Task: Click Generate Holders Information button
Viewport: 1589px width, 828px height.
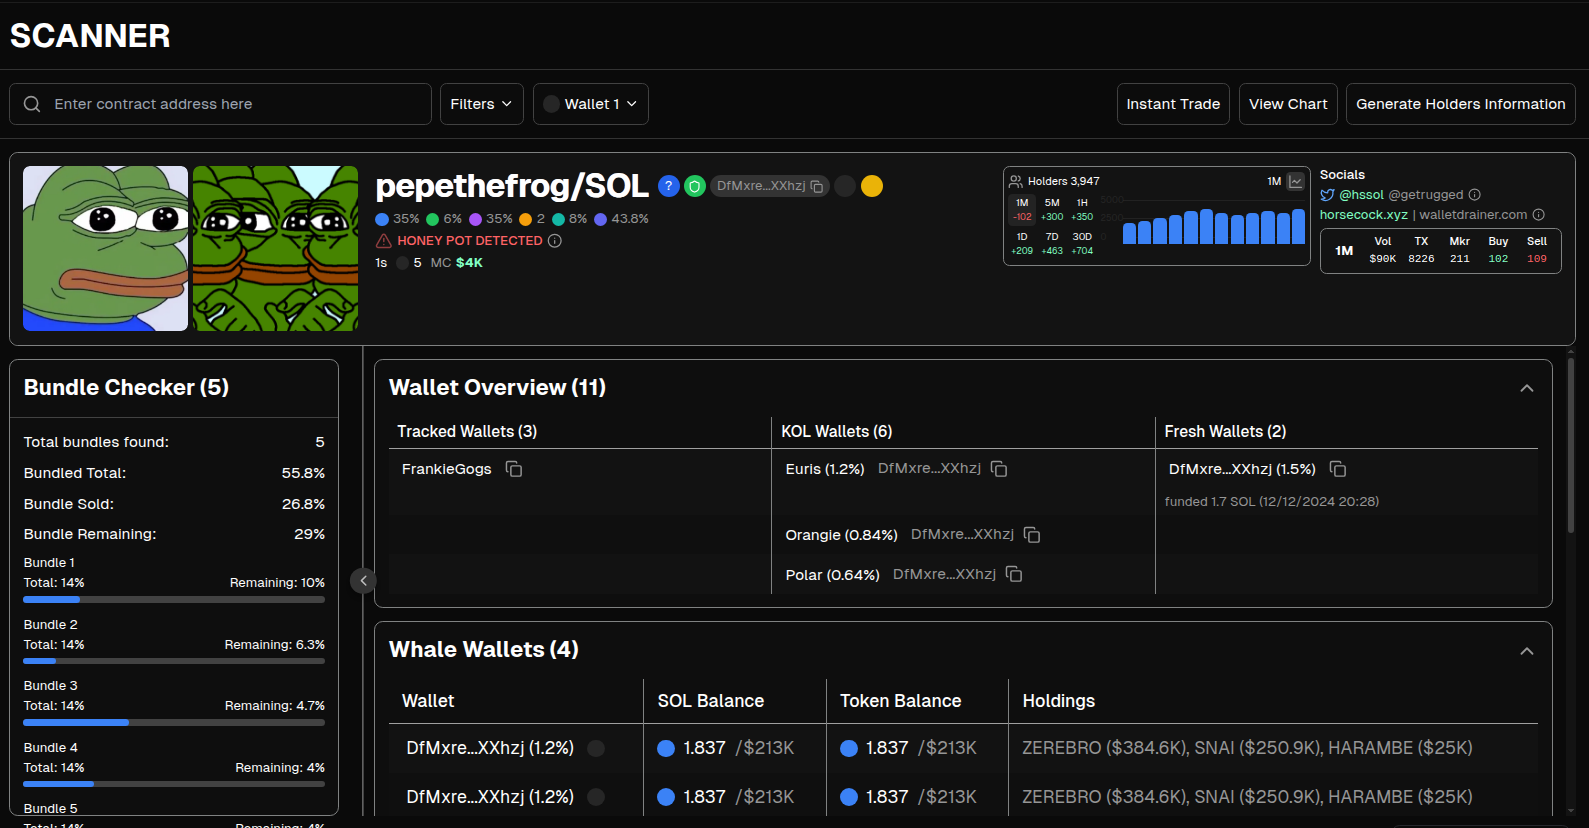Action: pos(1461,104)
